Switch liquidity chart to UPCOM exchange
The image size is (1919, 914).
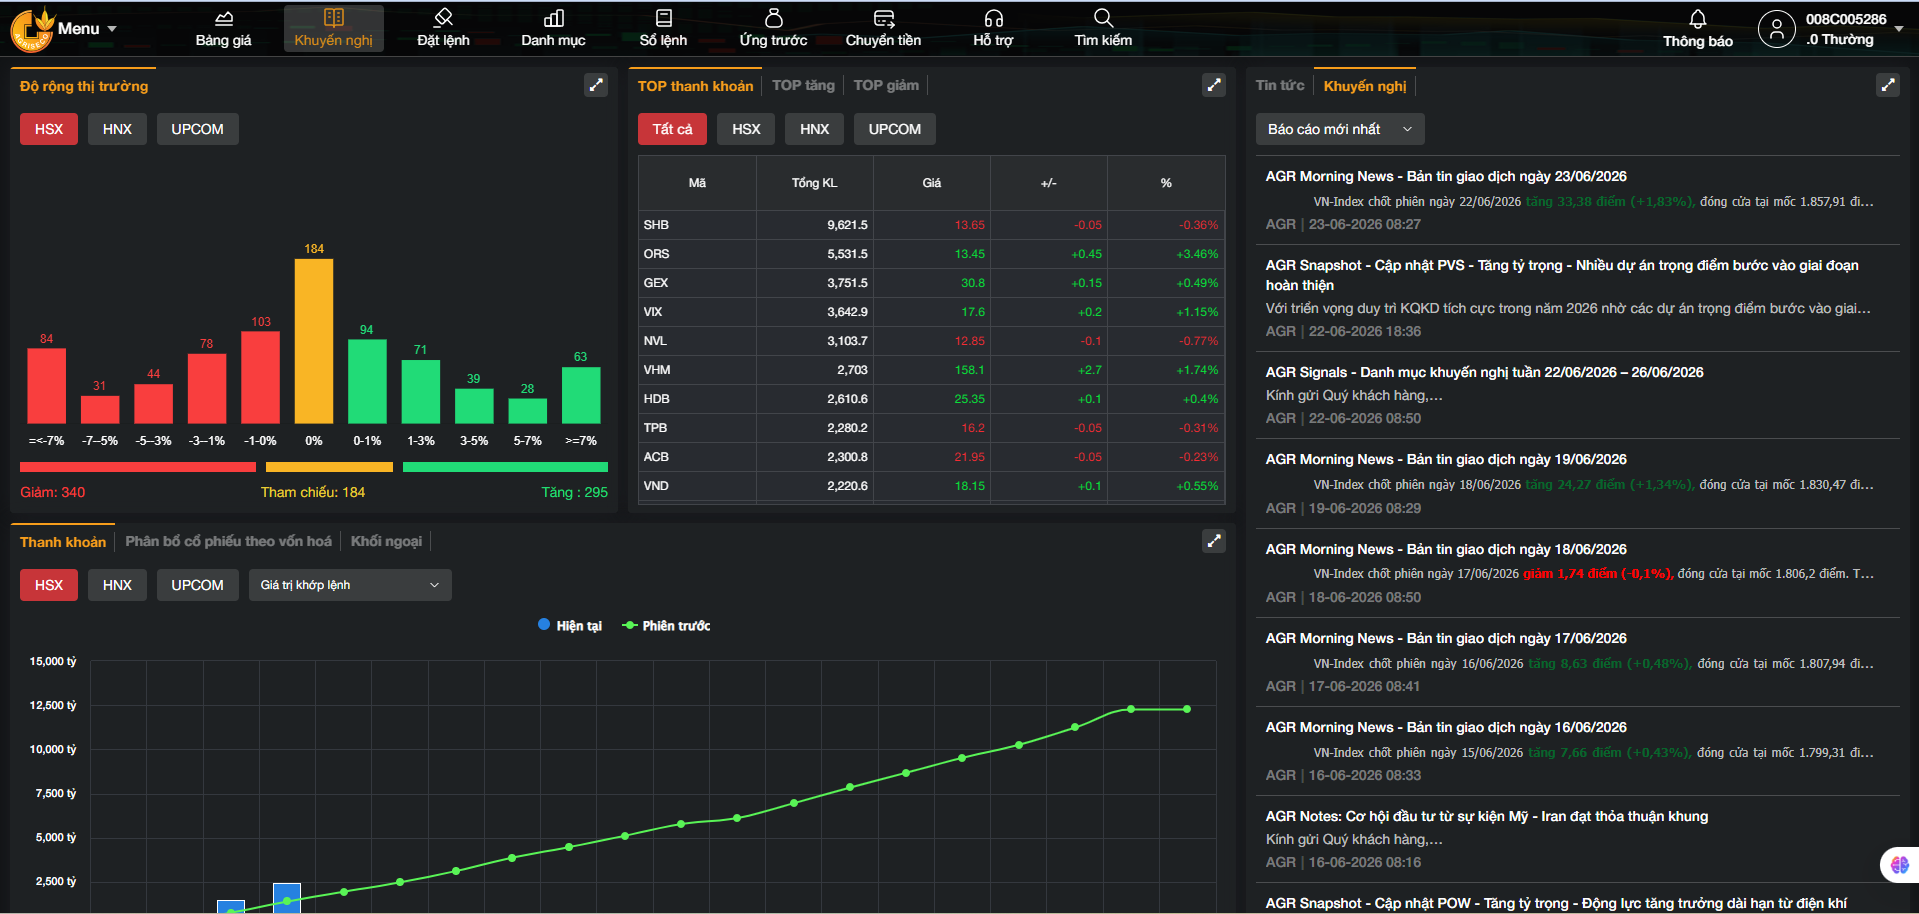197,585
